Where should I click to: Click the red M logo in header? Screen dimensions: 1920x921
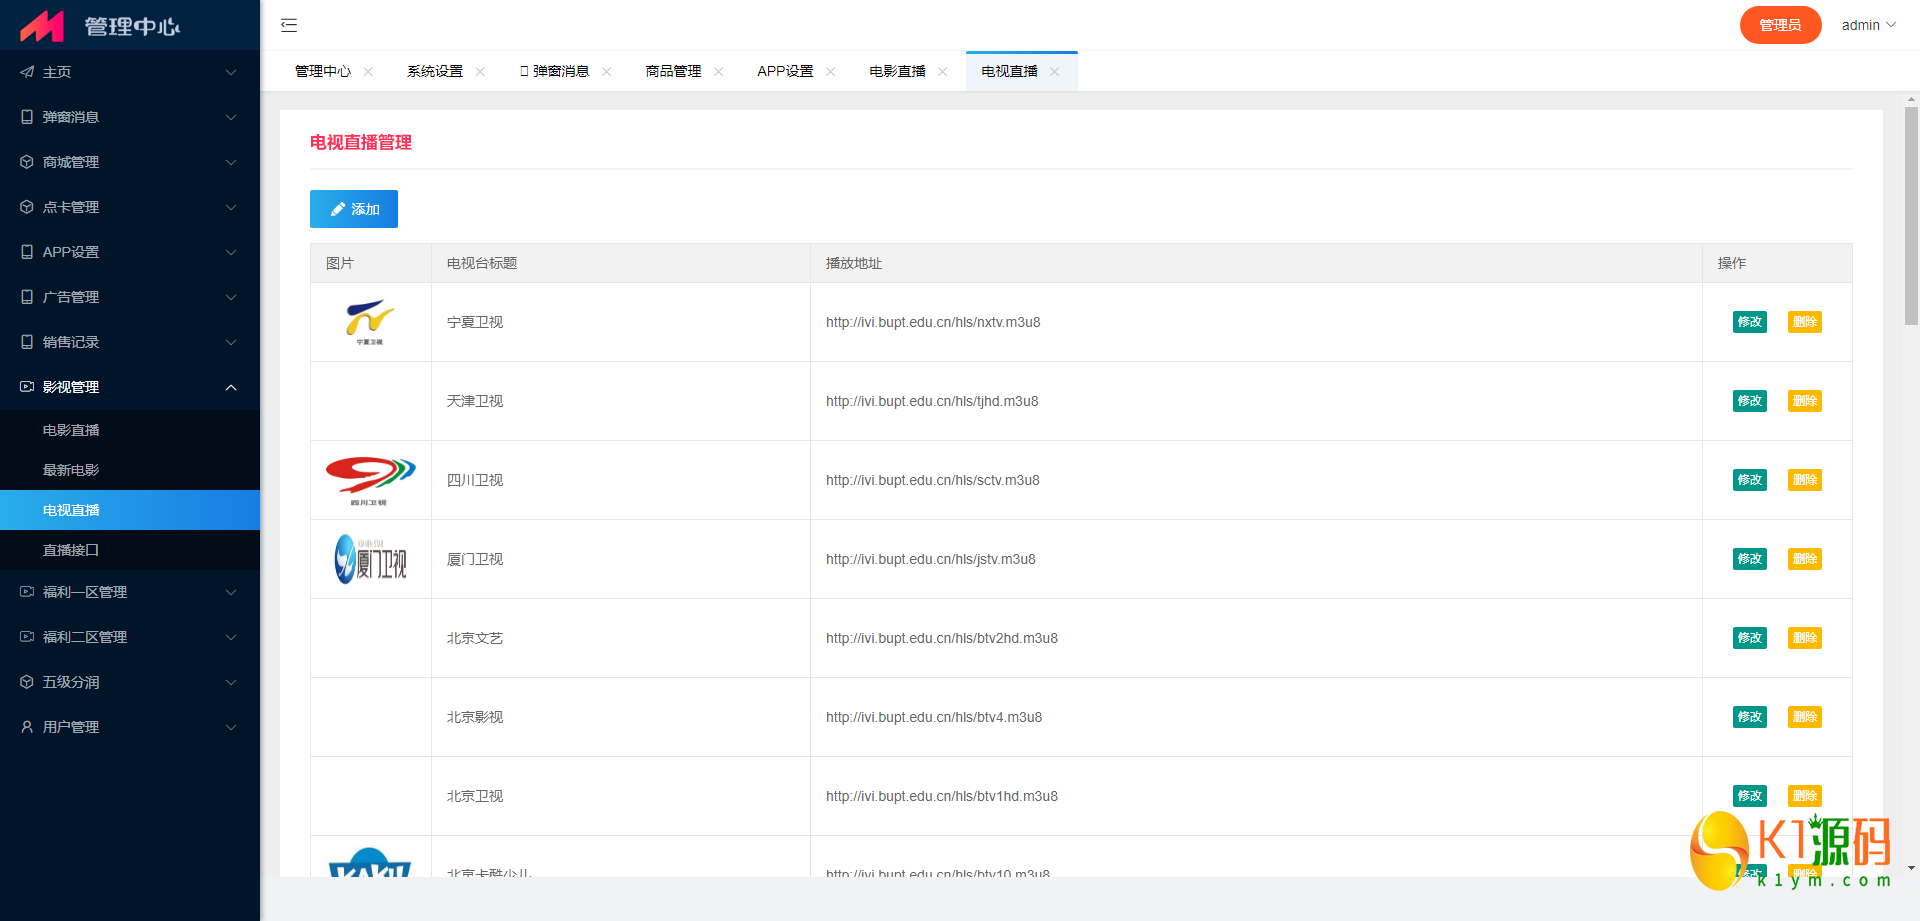coord(42,26)
